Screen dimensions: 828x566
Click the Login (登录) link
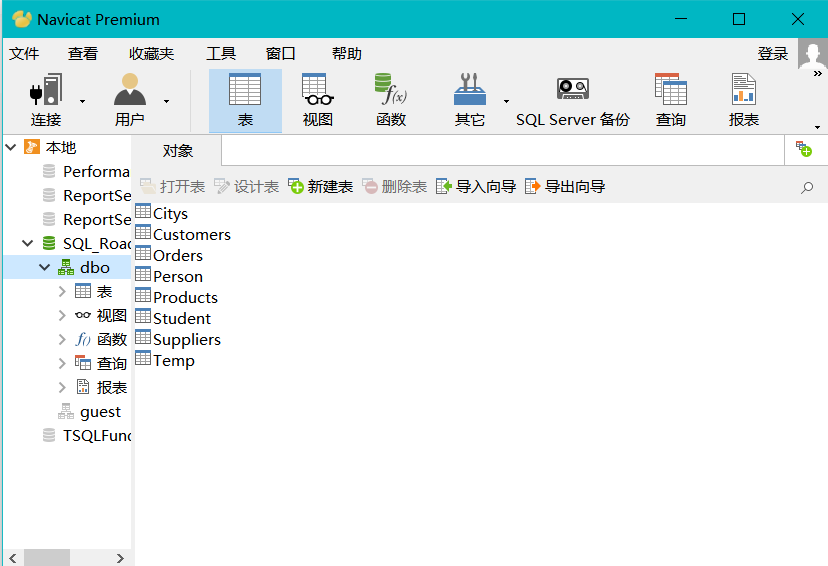773,53
